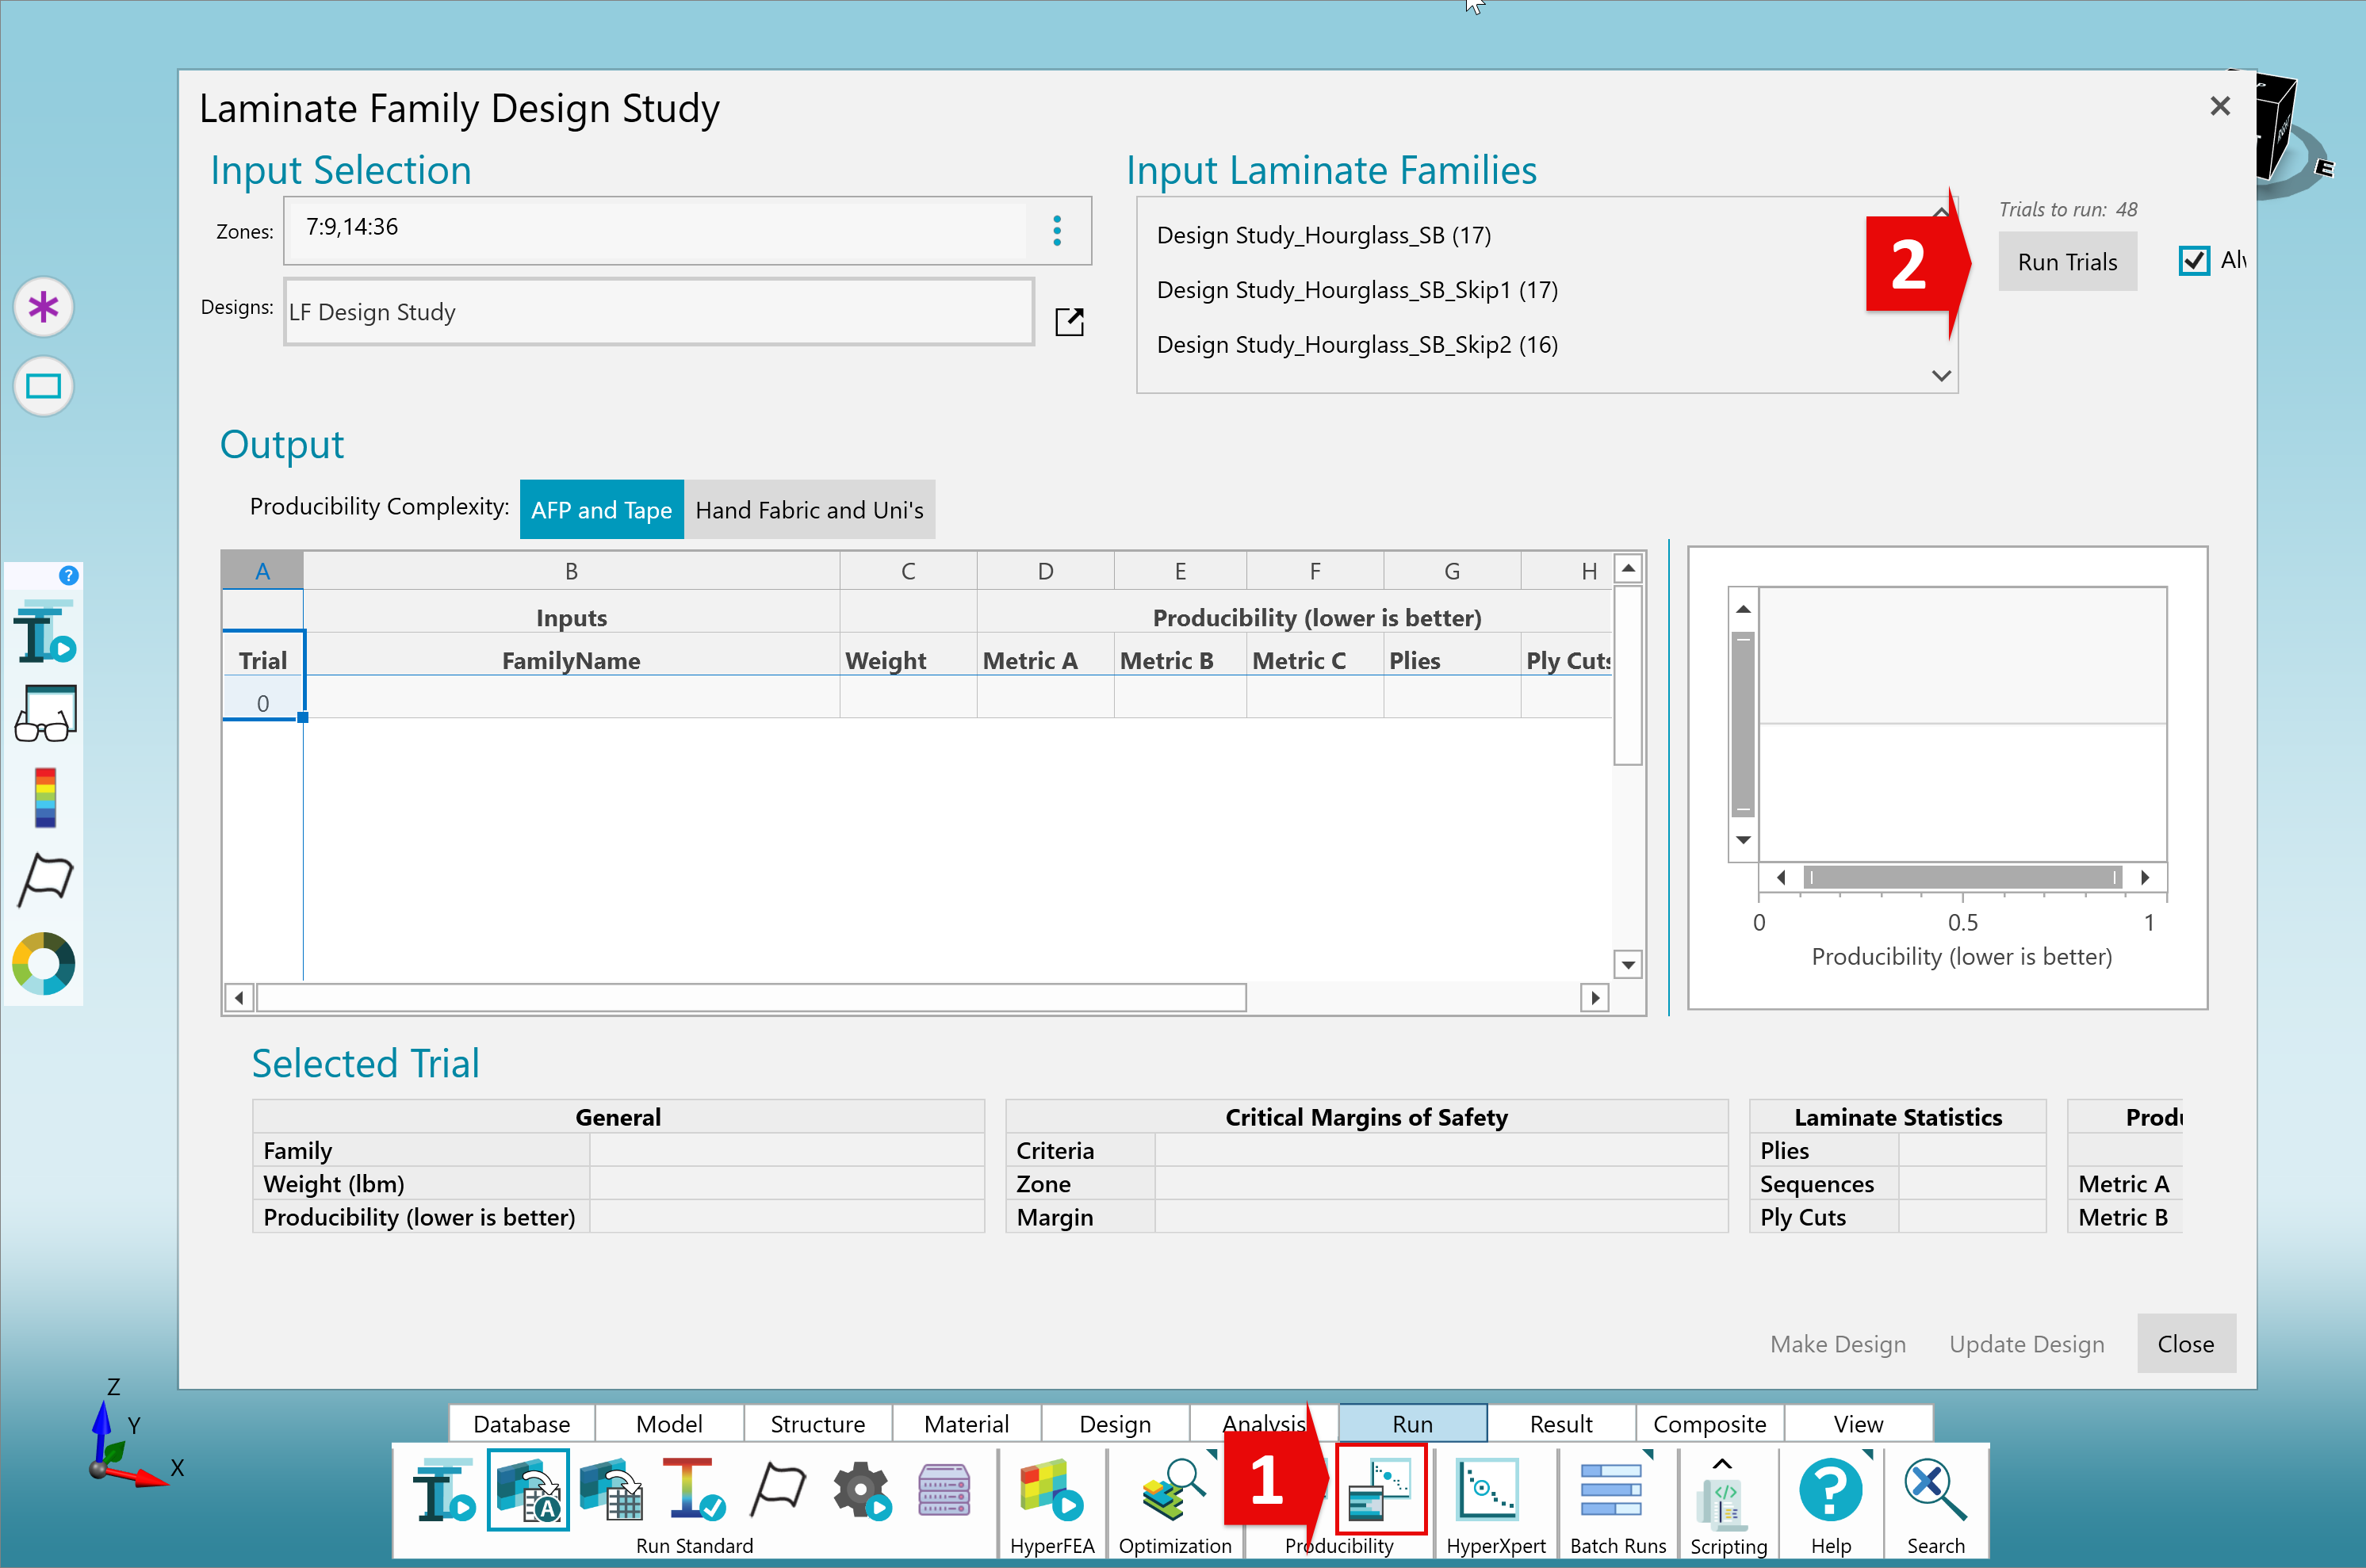Click the model with table grid toolbar icon
This screenshot has height=1568, width=2366.
[611, 1490]
